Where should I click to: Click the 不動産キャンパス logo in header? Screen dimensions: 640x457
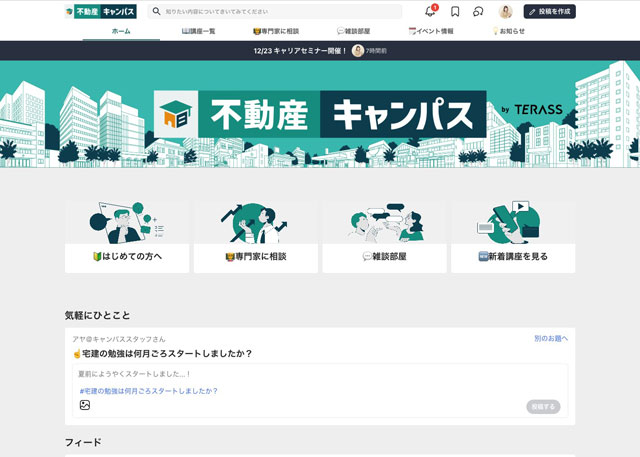point(101,11)
